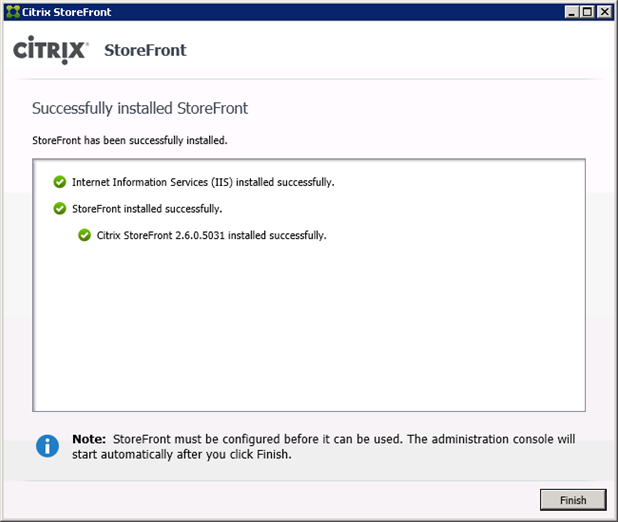Screen dimensions: 618x522
Task: Click the bold 'Note:' label
Action: click(x=89, y=439)
